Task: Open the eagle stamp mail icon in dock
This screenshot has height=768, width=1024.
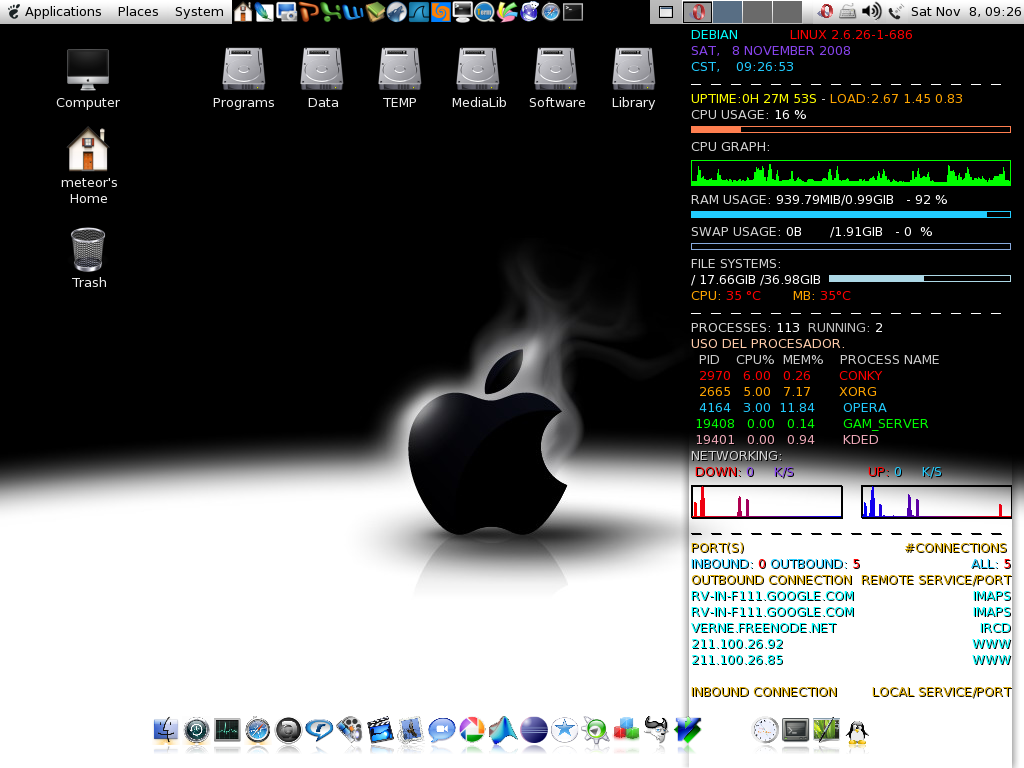Action: coord(411,730)
